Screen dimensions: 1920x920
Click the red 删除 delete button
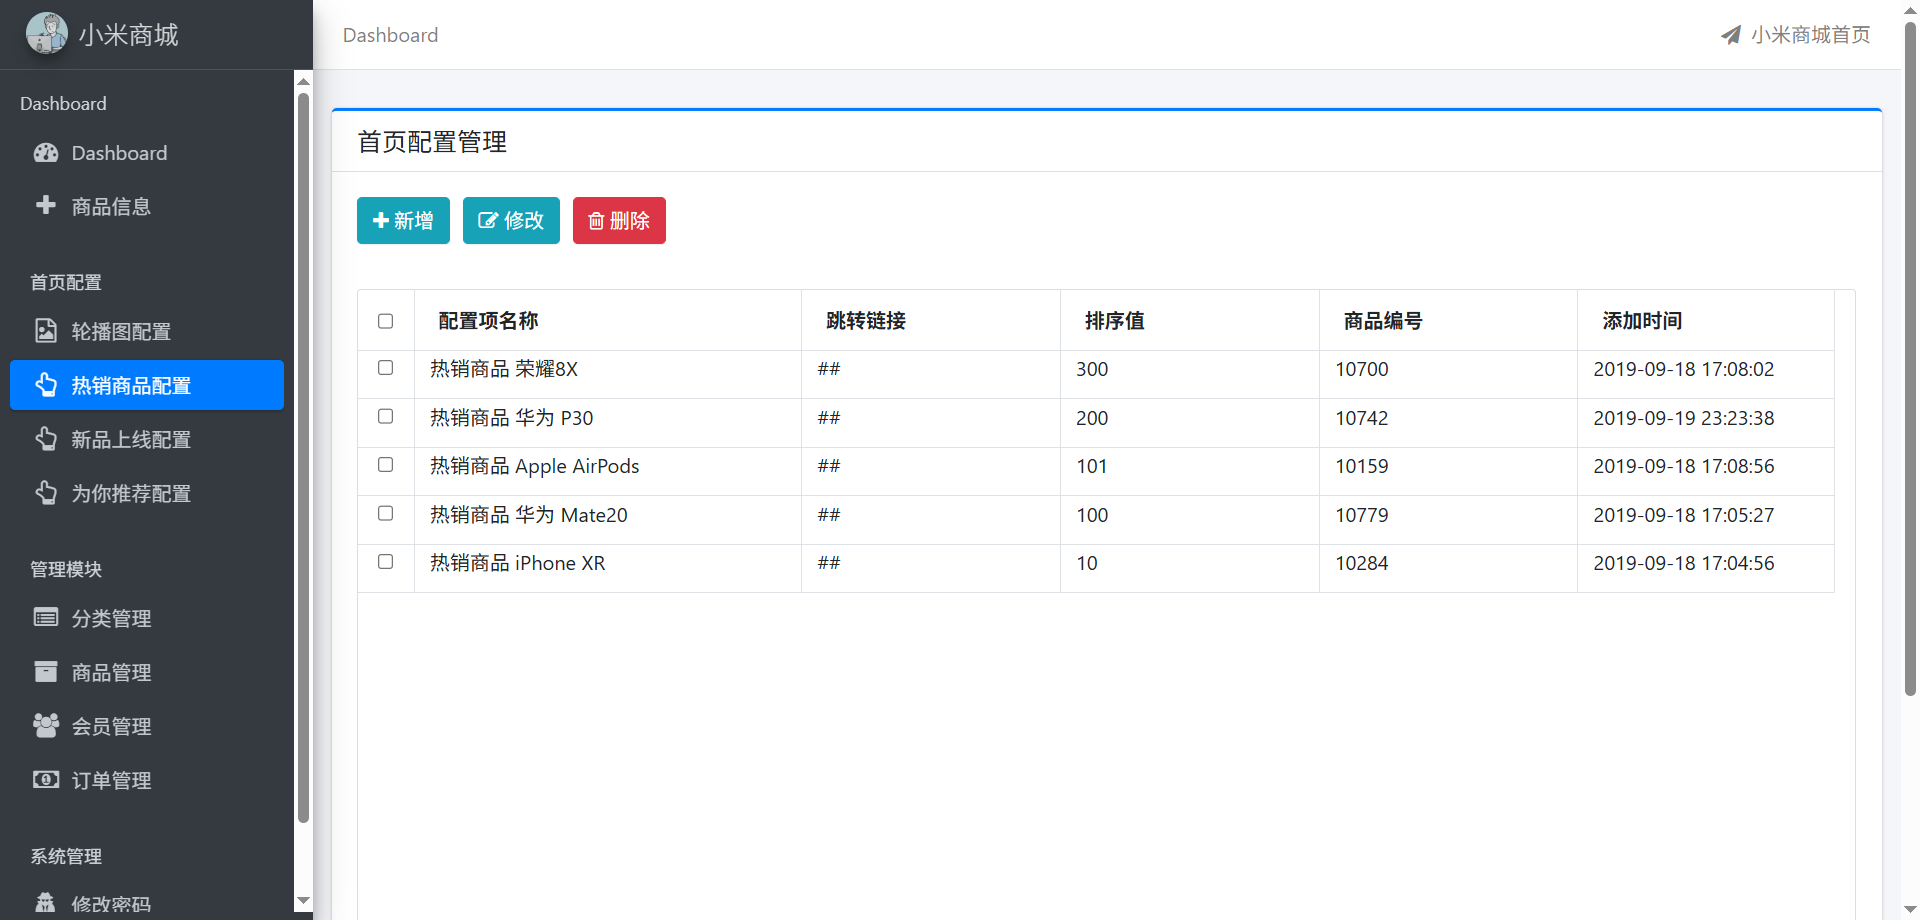pos(619,220)
